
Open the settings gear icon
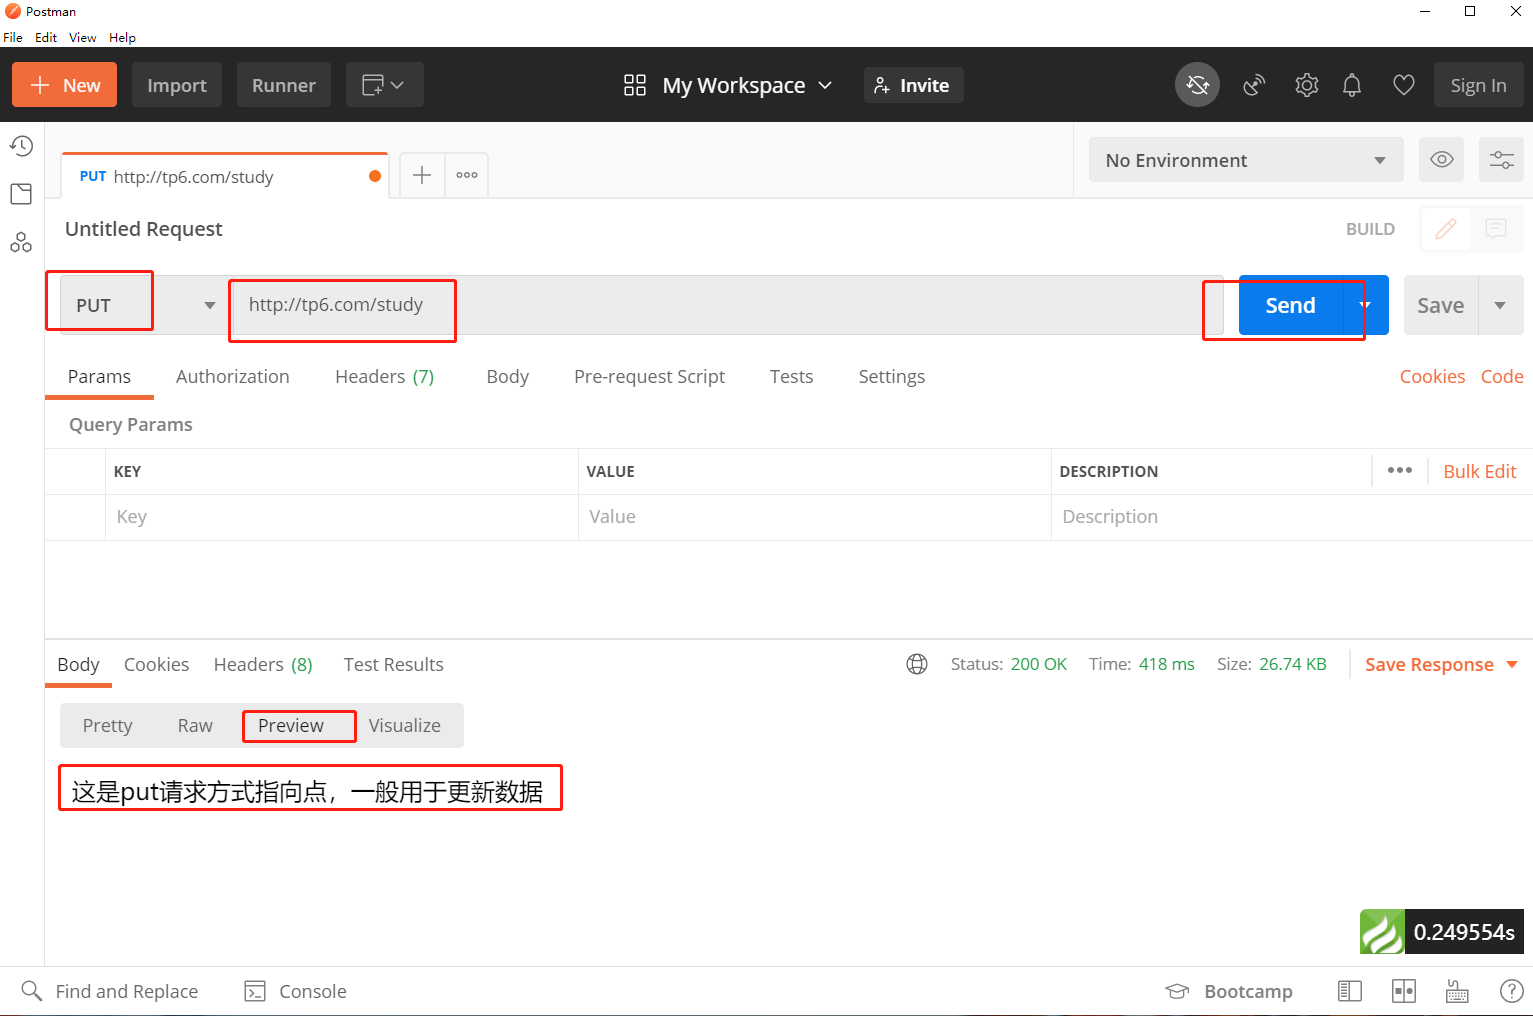(1306, 85)
